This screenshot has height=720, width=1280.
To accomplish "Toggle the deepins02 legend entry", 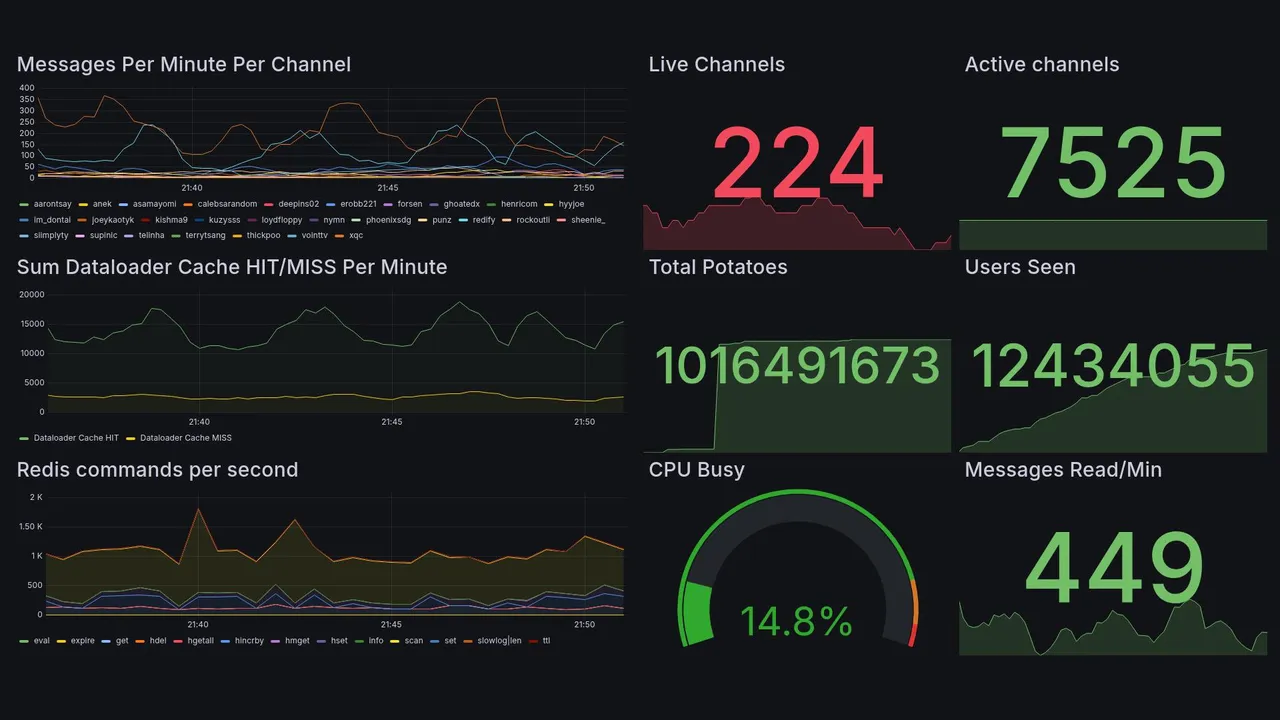I will point(299,204).
